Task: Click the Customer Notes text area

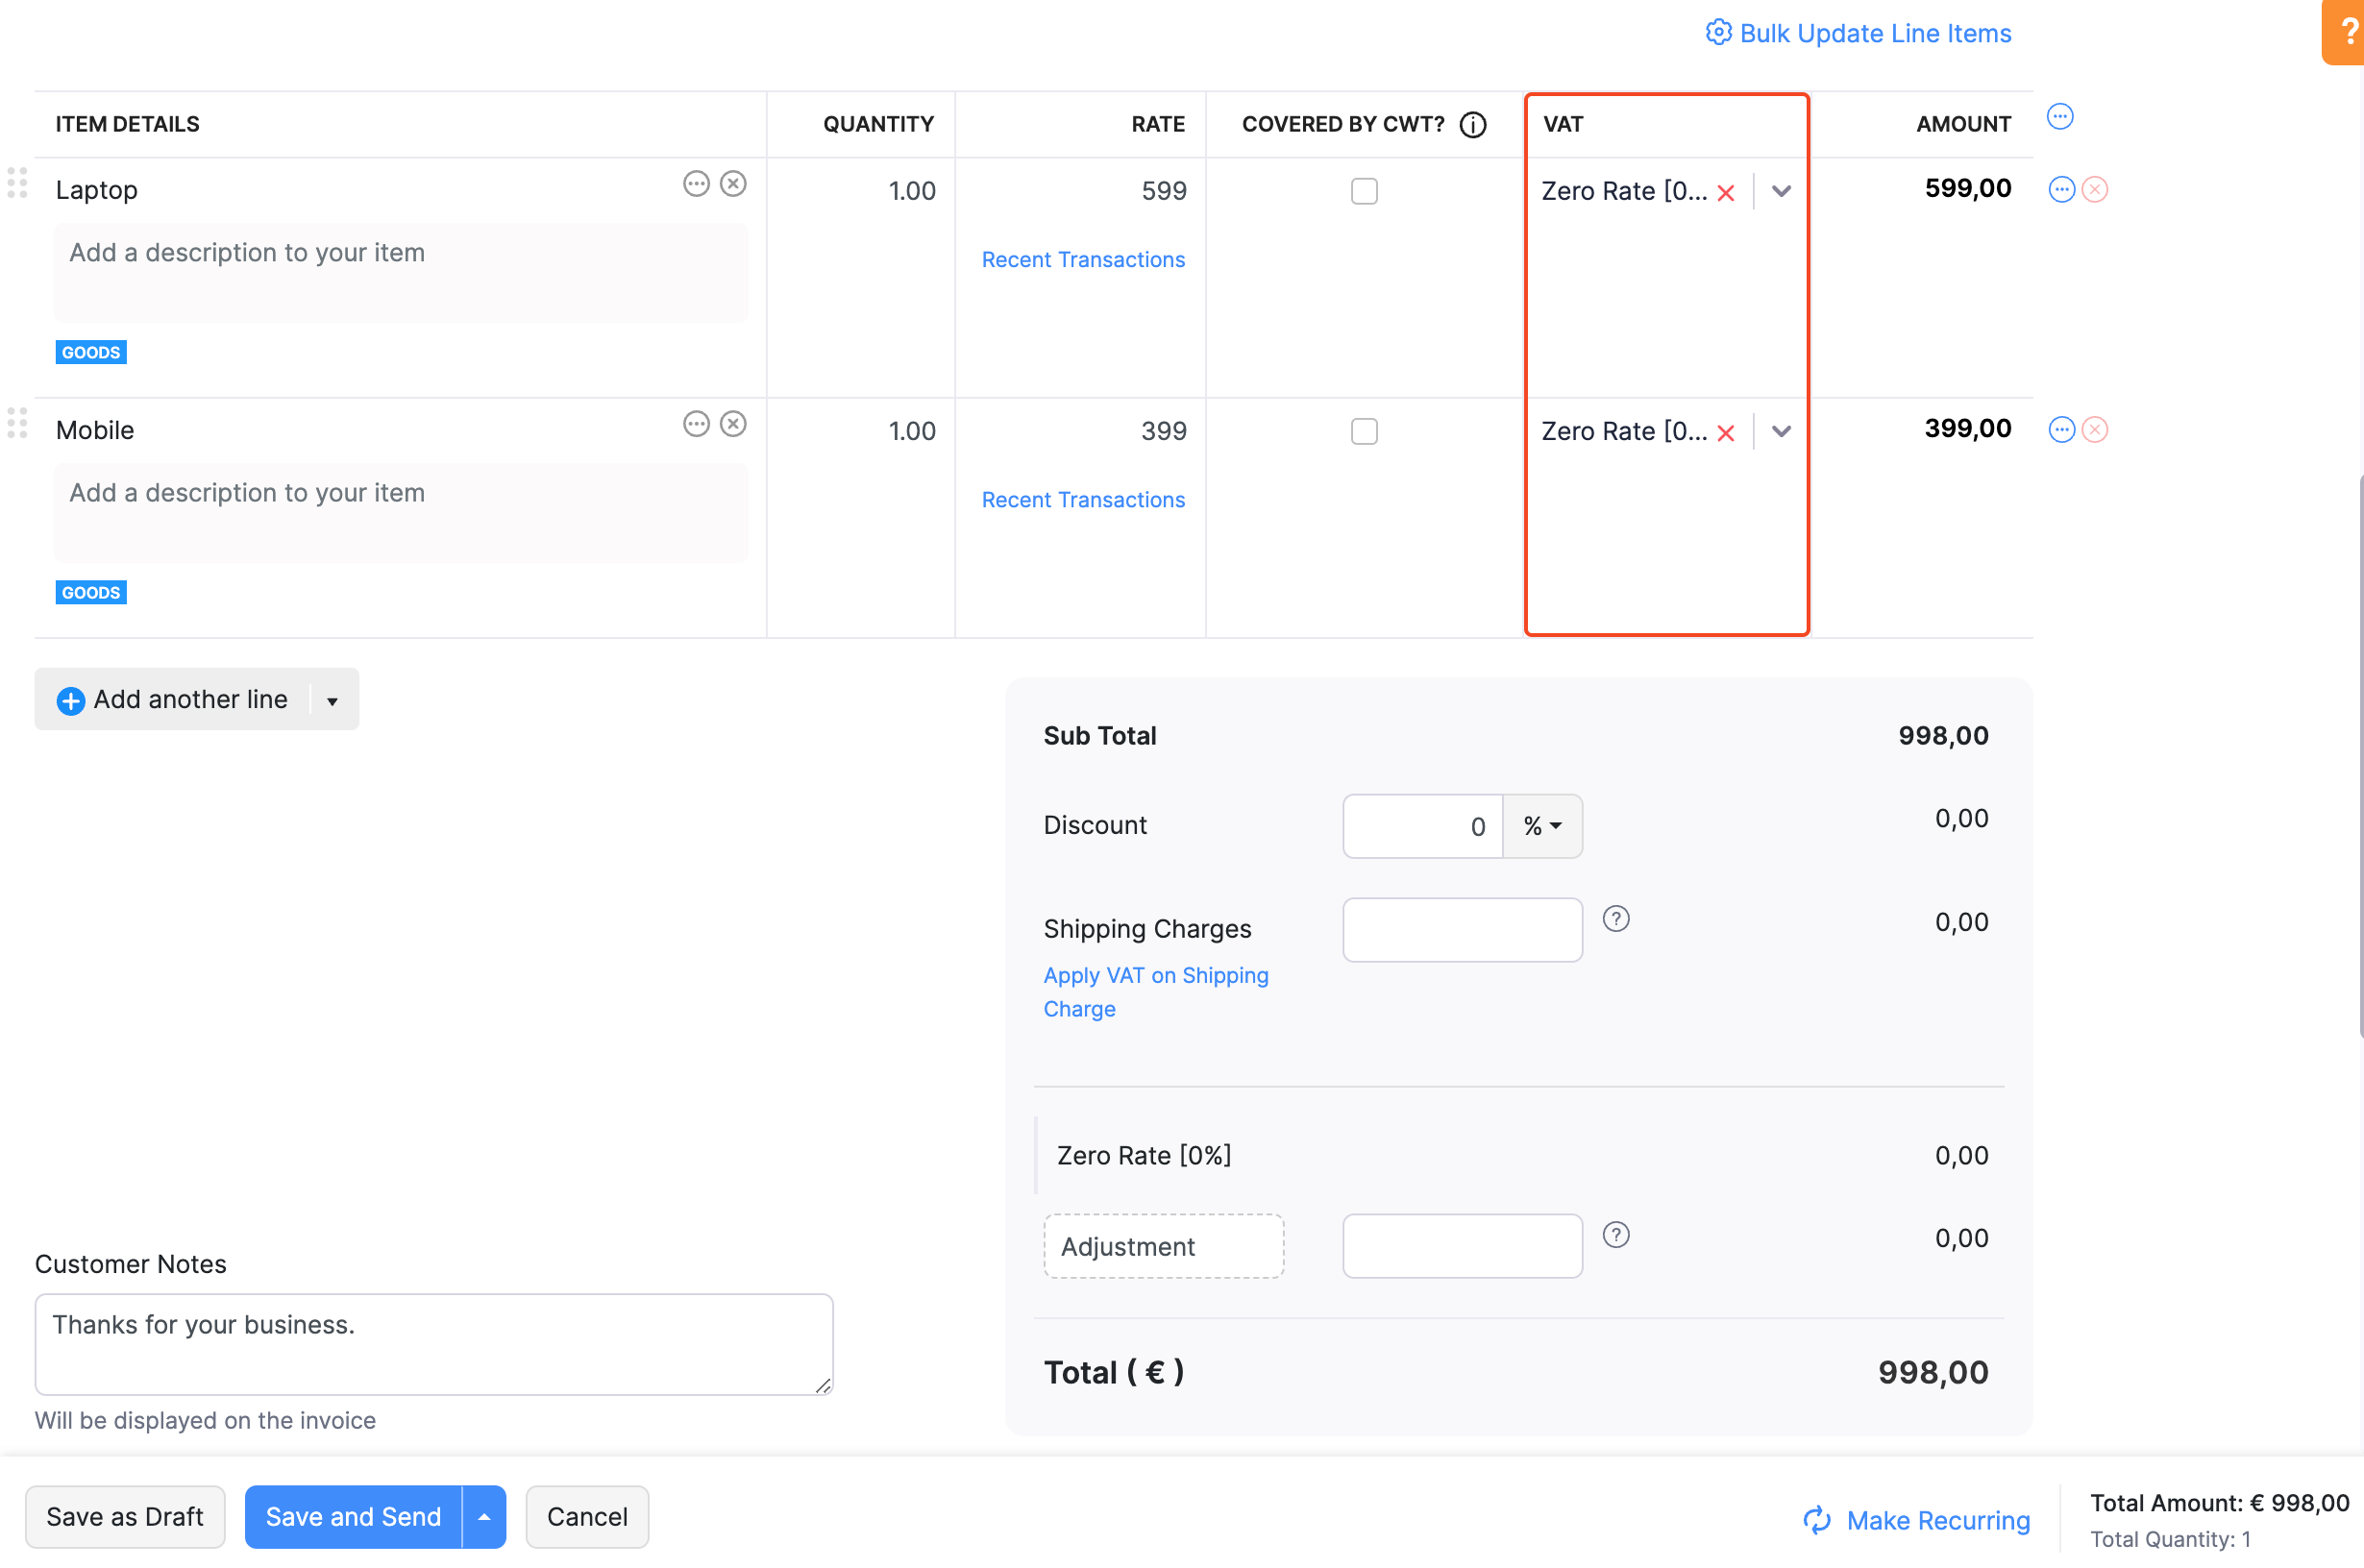Action: [x=434, y=1344]
